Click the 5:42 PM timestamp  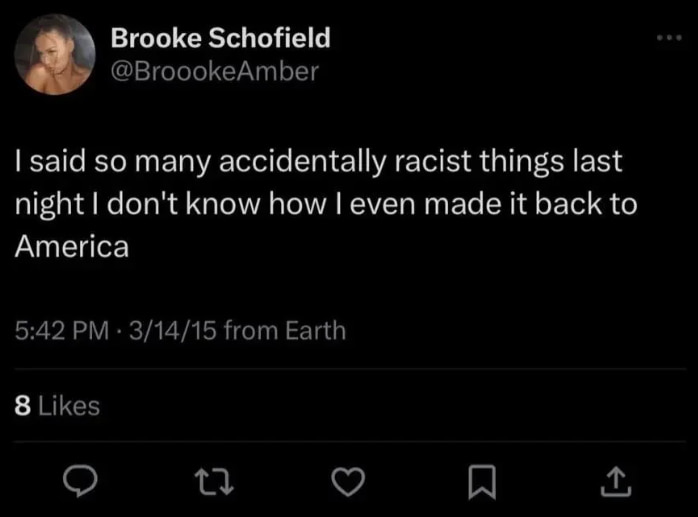58,329
